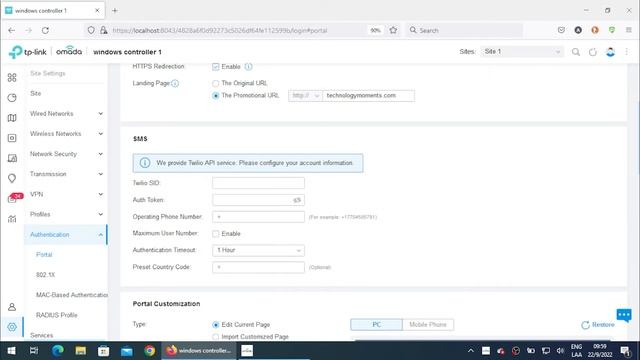Image resolution: width=640 pixels, height=360 pixels.
Task: Click the Restore link
Action: [598, 325]
